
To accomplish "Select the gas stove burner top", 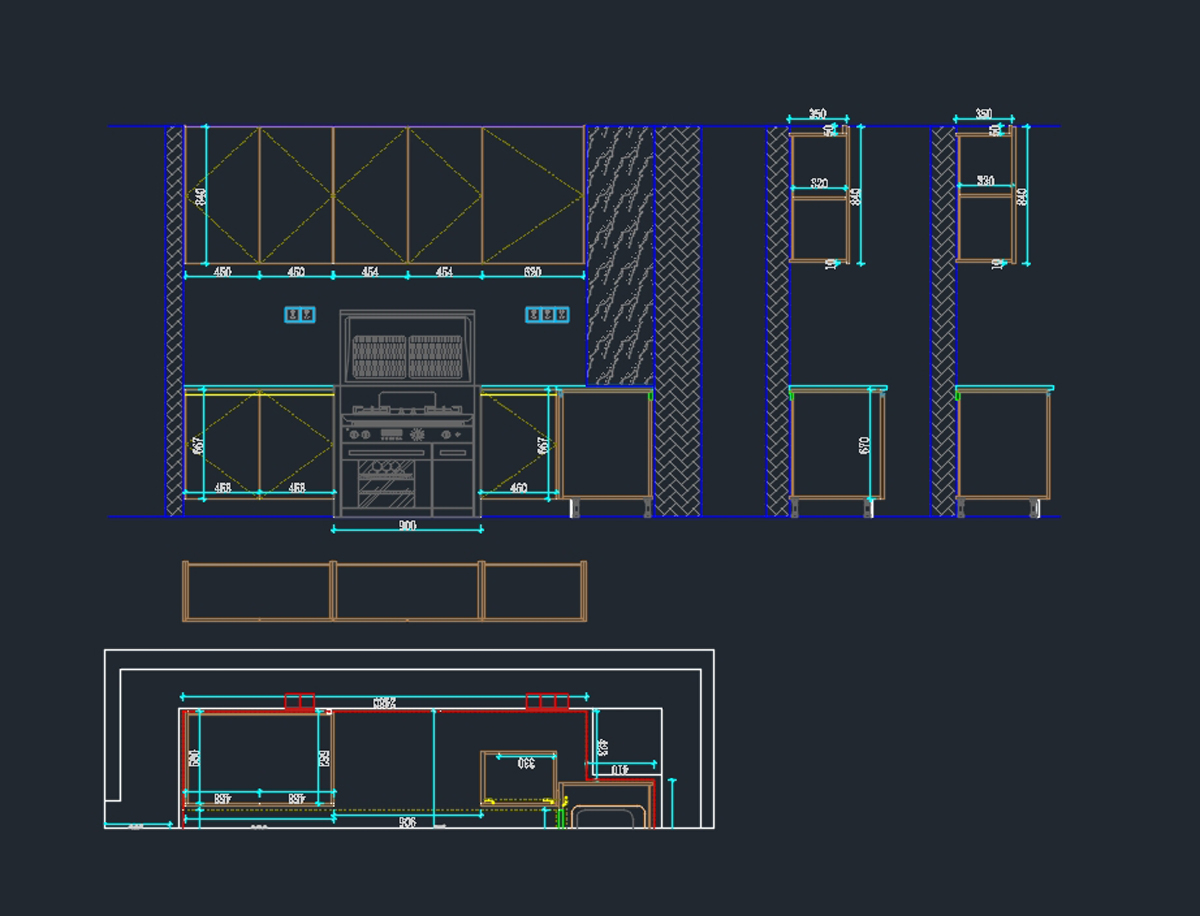I will tap(407, 408).
